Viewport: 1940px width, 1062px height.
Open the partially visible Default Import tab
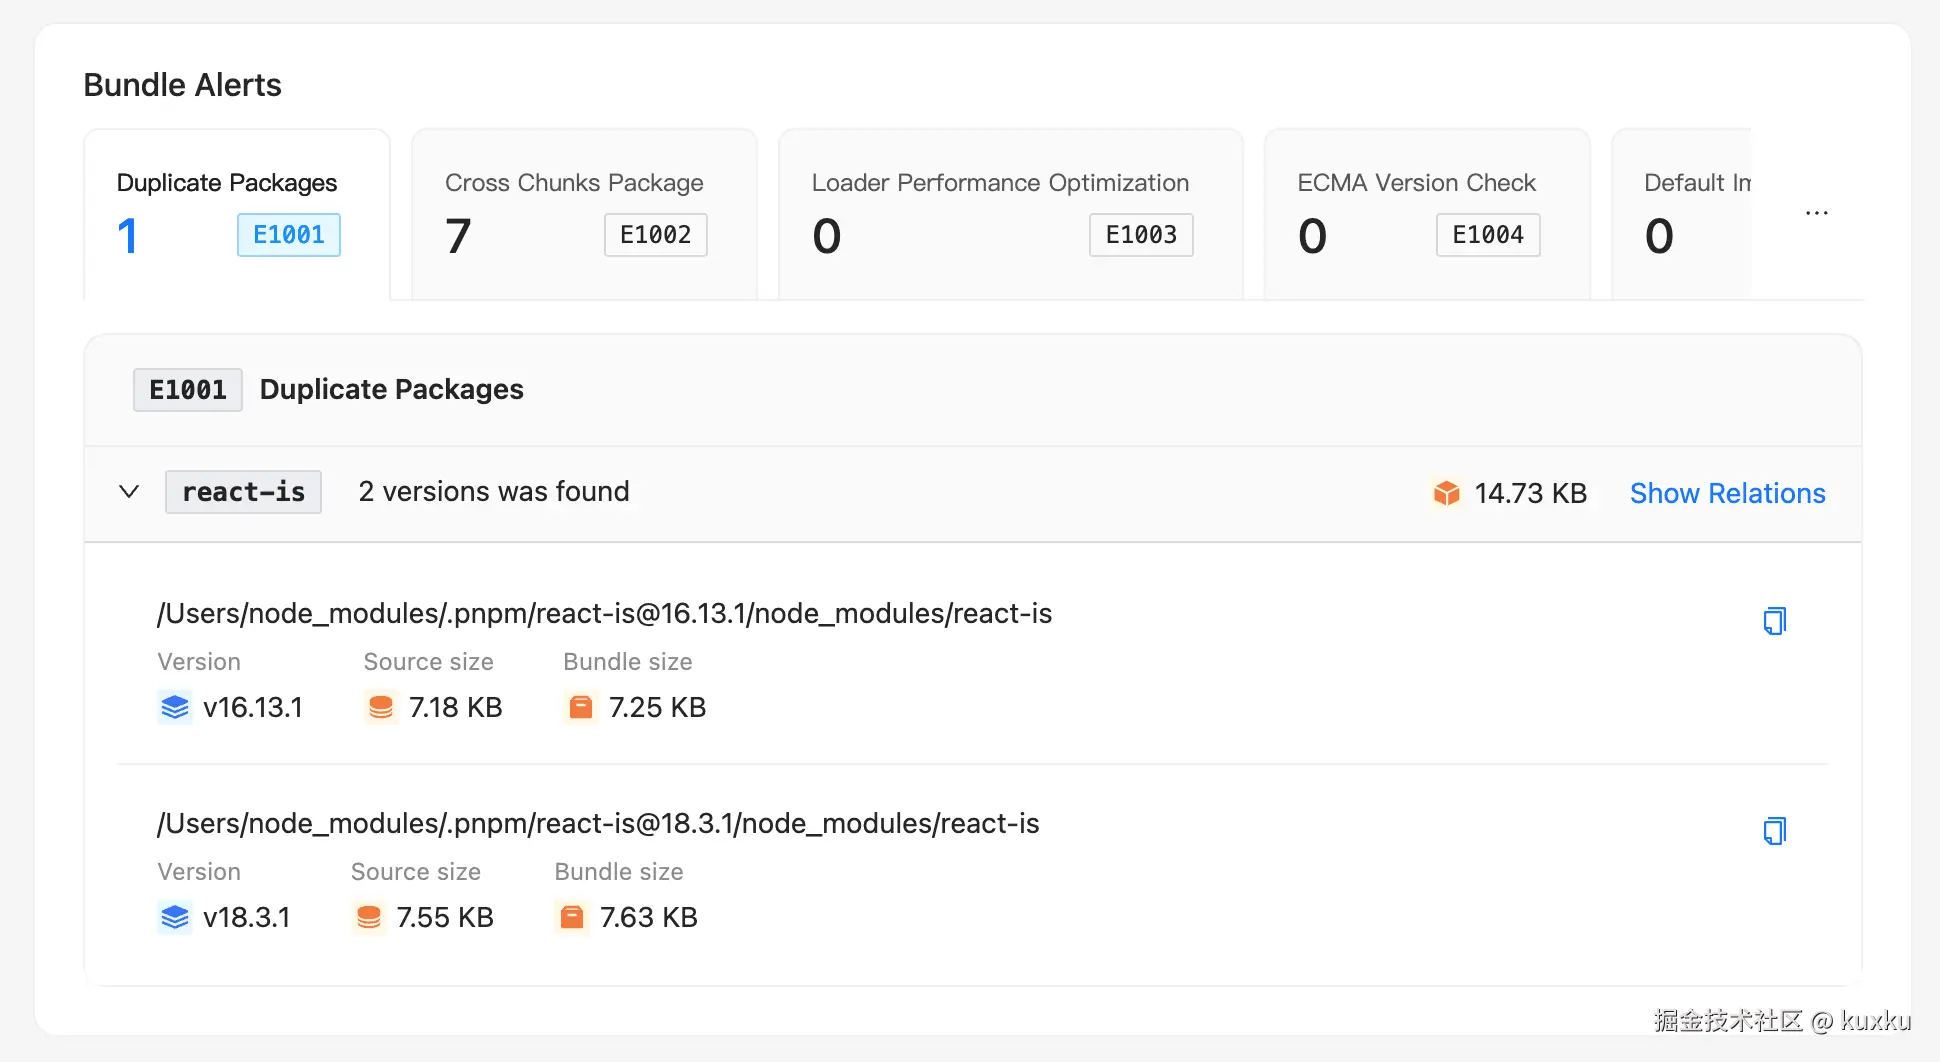pyautogui.click(x=1690, y=213)
